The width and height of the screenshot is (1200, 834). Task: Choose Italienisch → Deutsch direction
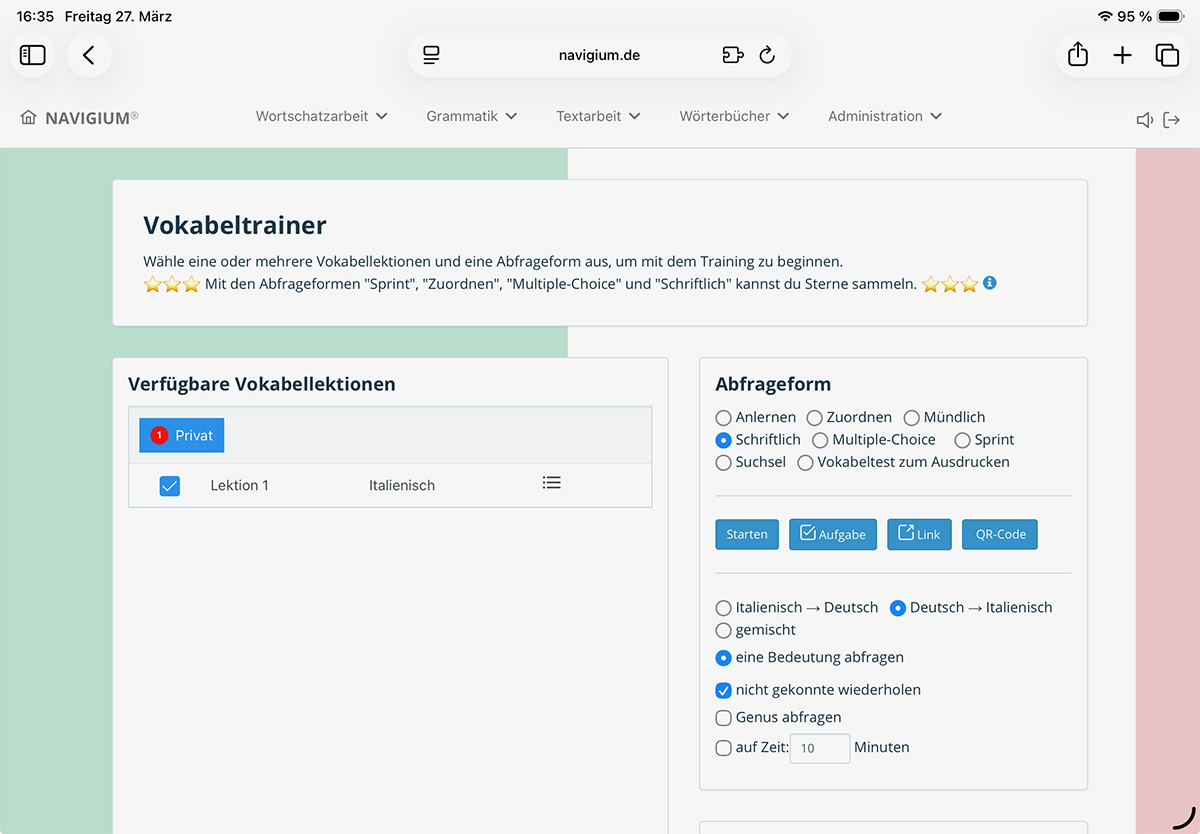click(724, 608)
